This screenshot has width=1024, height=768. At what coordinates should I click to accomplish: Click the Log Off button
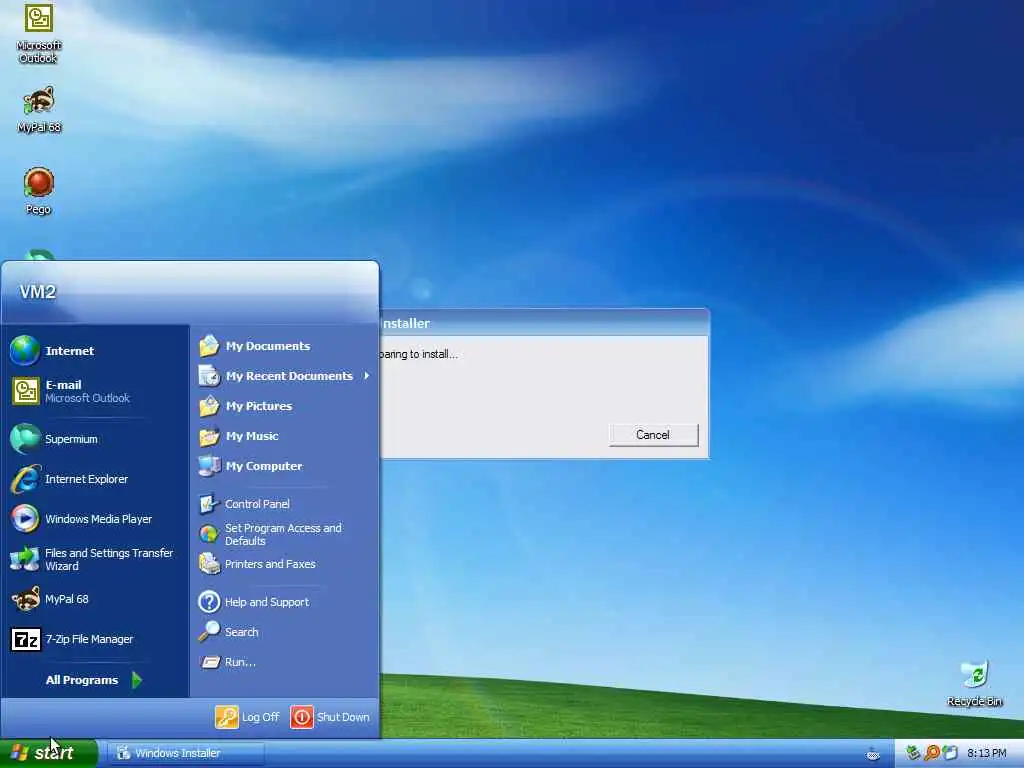pyautogui.click(x=248, y=716)
